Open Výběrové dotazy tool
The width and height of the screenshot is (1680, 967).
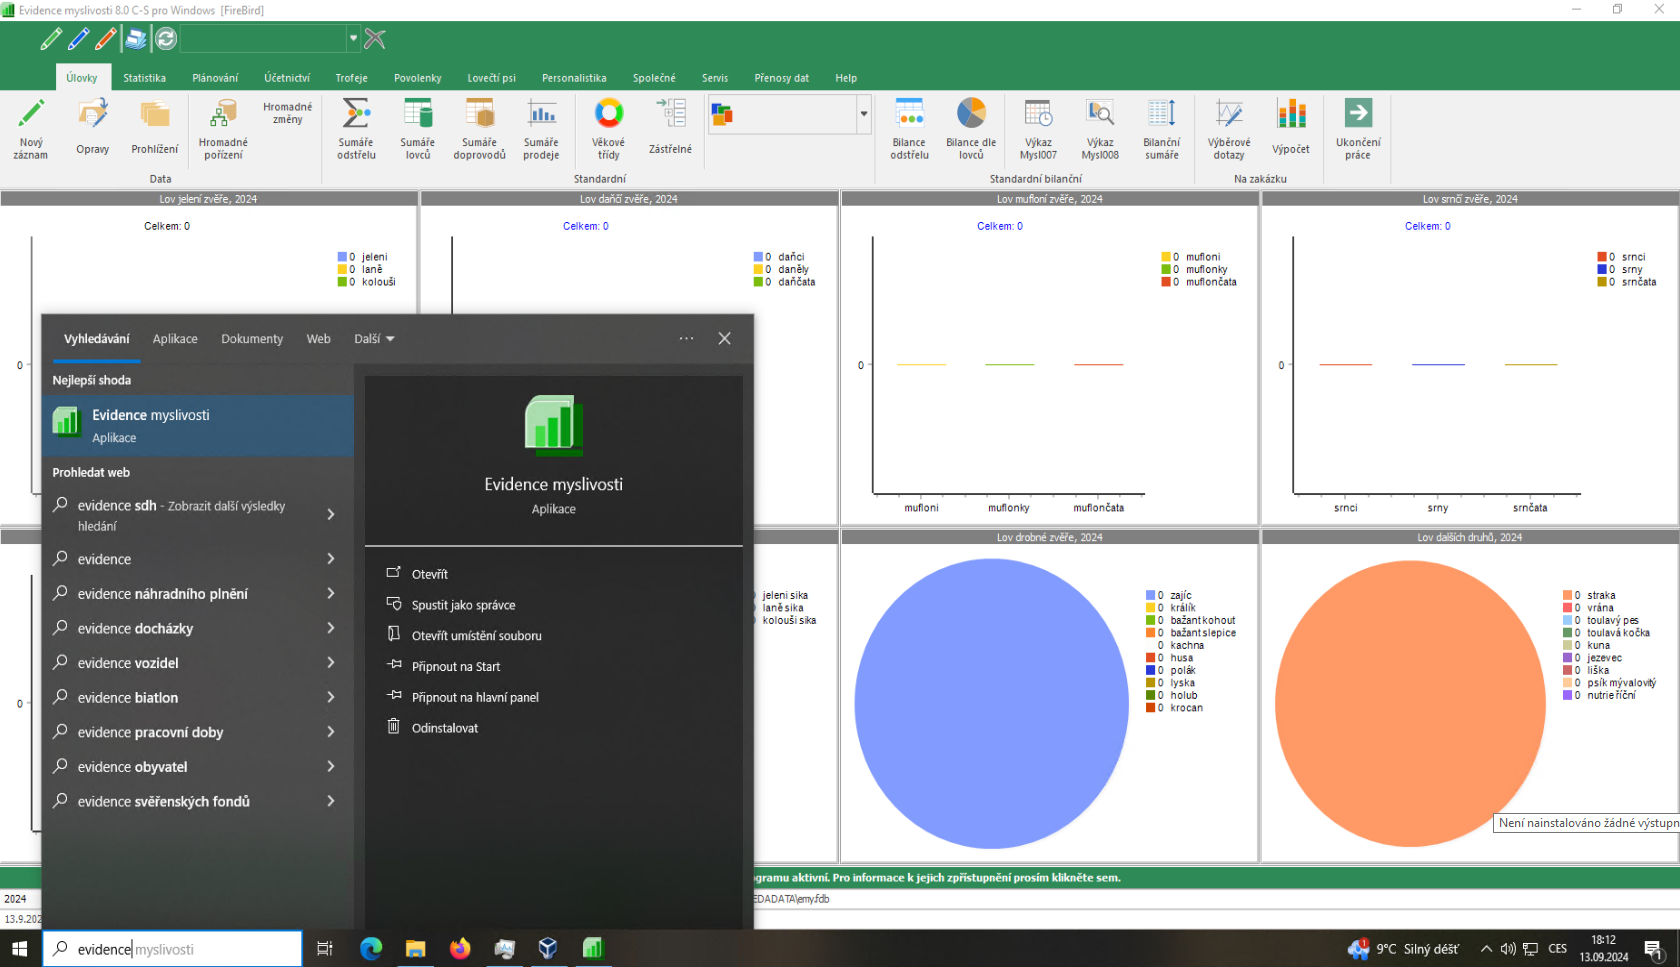click(x=1229, y=128)
